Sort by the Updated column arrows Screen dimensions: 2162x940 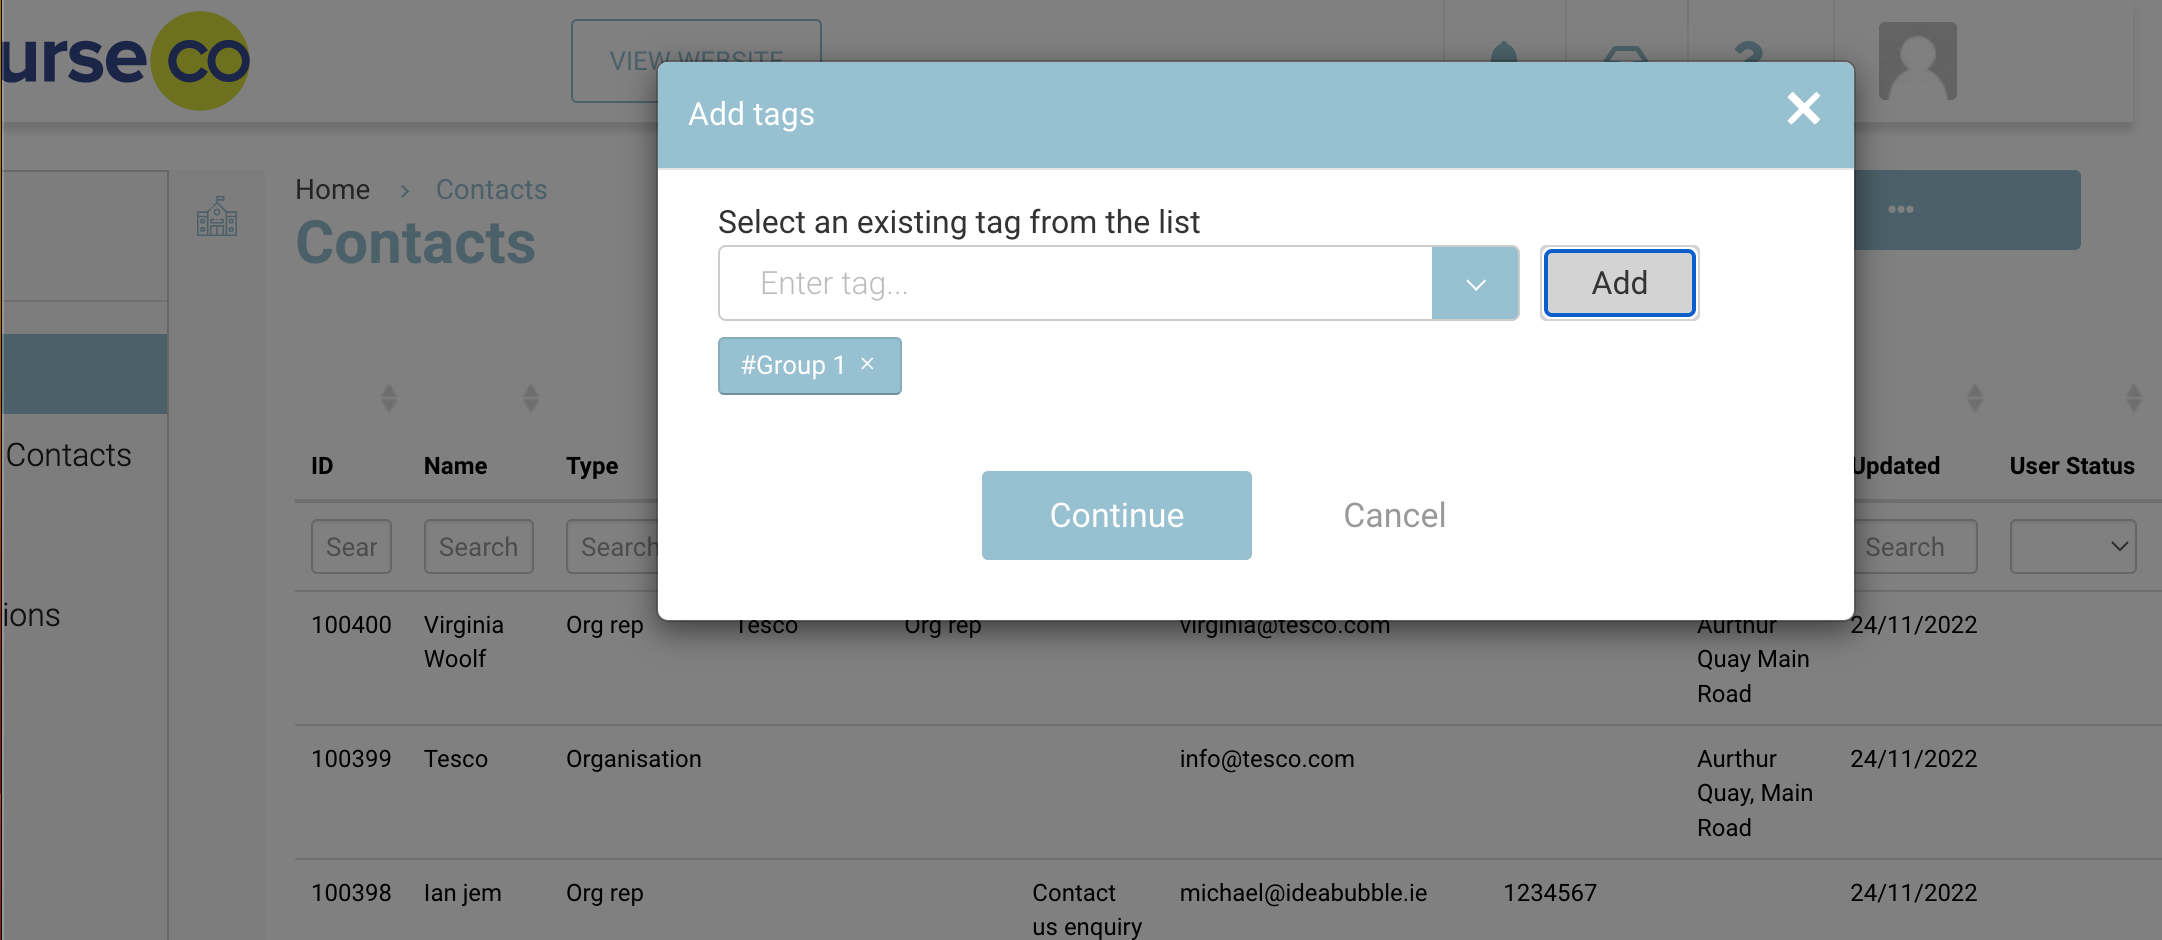tap(1975, 398)
